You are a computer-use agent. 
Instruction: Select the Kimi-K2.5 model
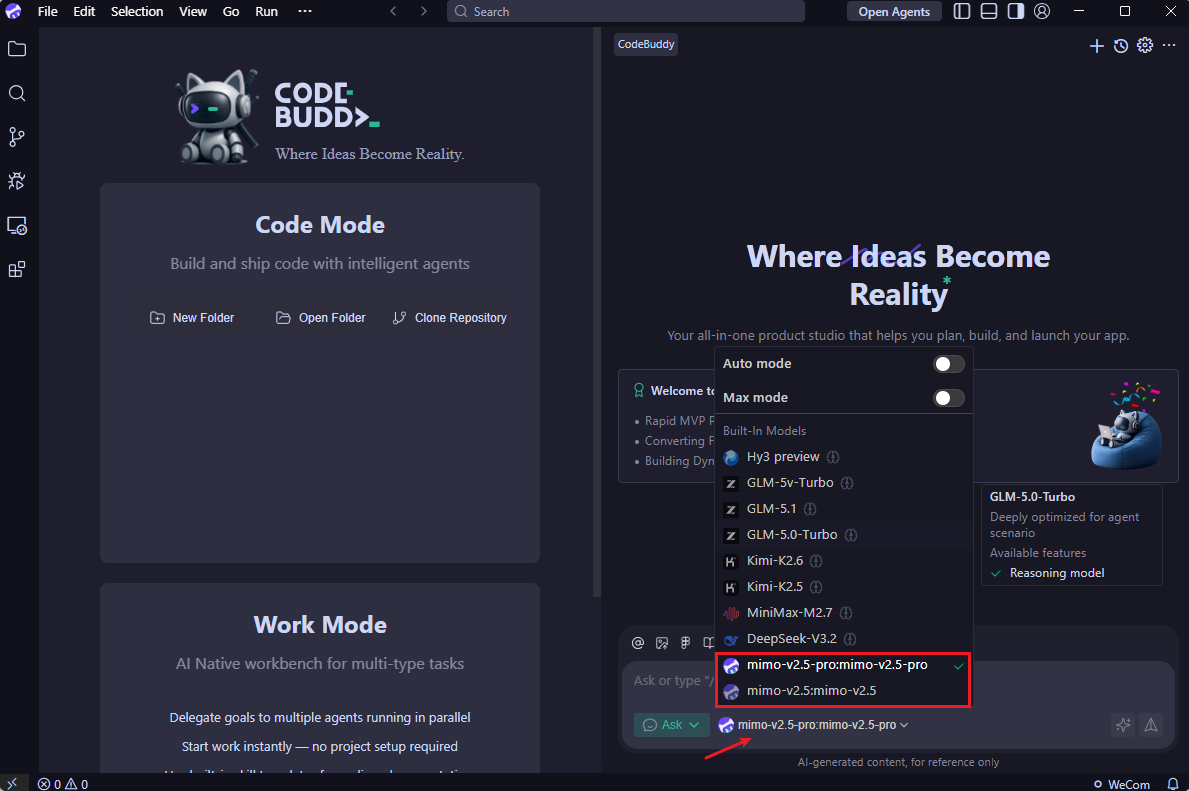coord(844,587)
